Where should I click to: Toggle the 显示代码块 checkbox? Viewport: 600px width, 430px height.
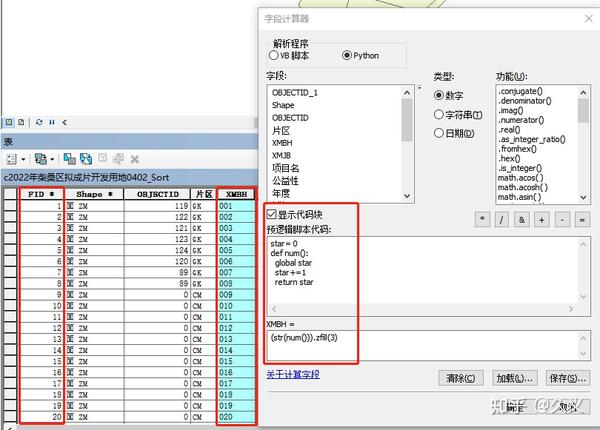pyautogui.click(x=272, y=214)
